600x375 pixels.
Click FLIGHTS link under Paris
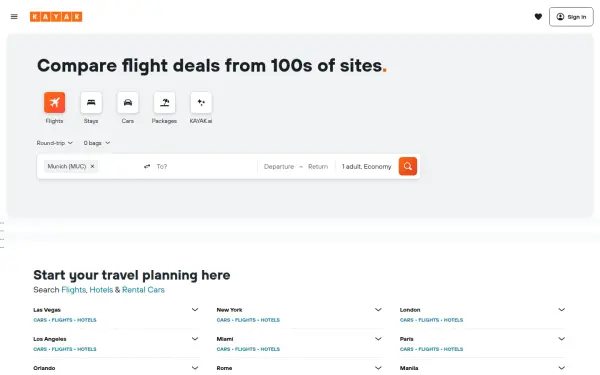tap(429, 349)
